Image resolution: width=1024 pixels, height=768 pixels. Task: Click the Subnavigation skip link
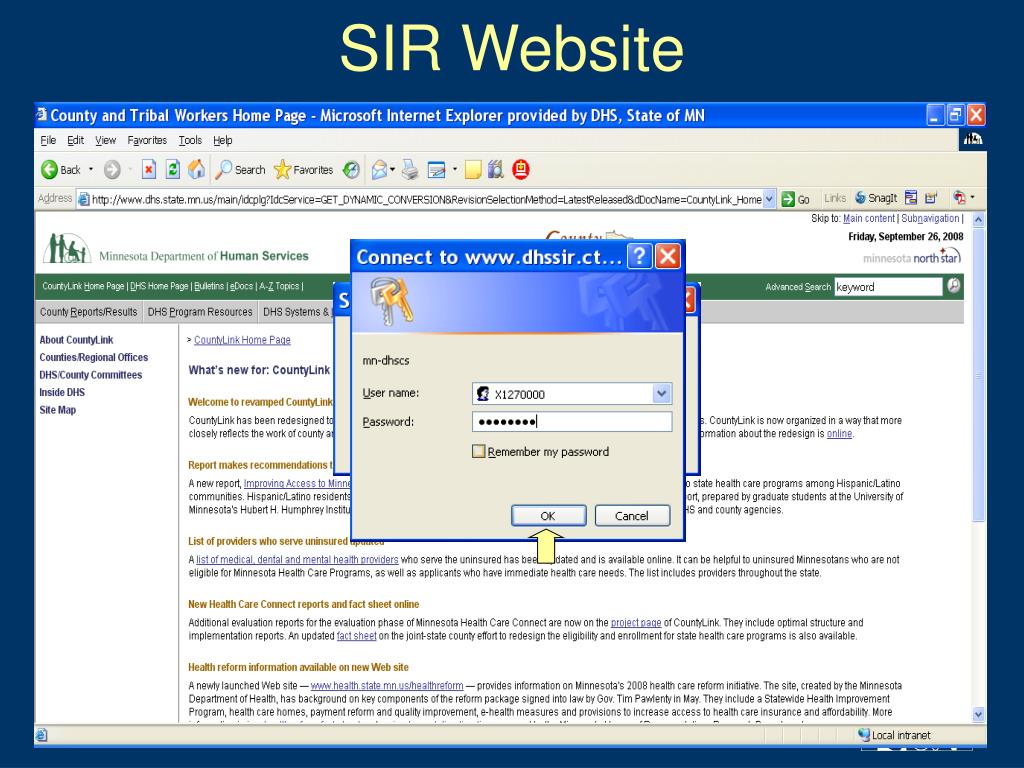[x=930, y=218]
